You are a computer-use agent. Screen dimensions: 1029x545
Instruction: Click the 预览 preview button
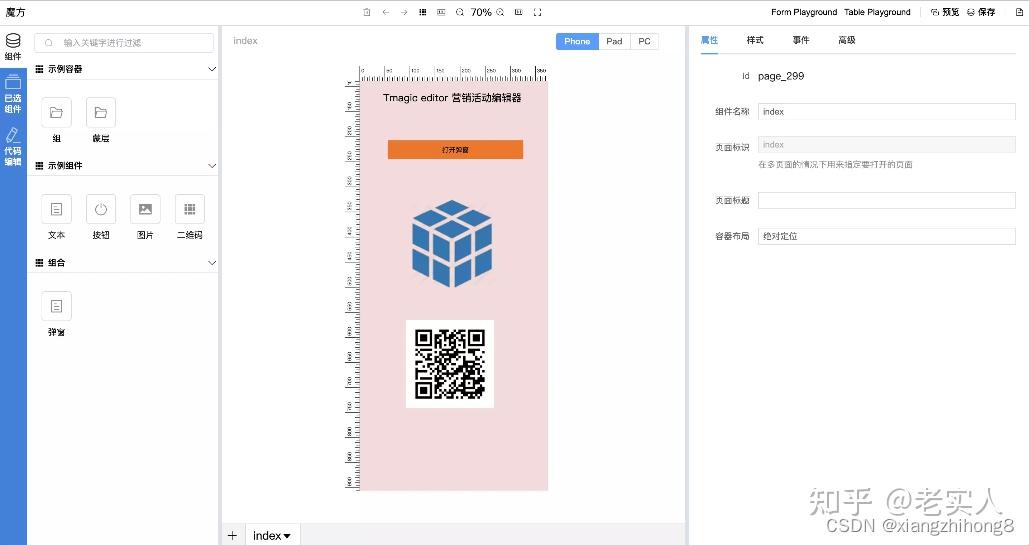click(945, 12)
